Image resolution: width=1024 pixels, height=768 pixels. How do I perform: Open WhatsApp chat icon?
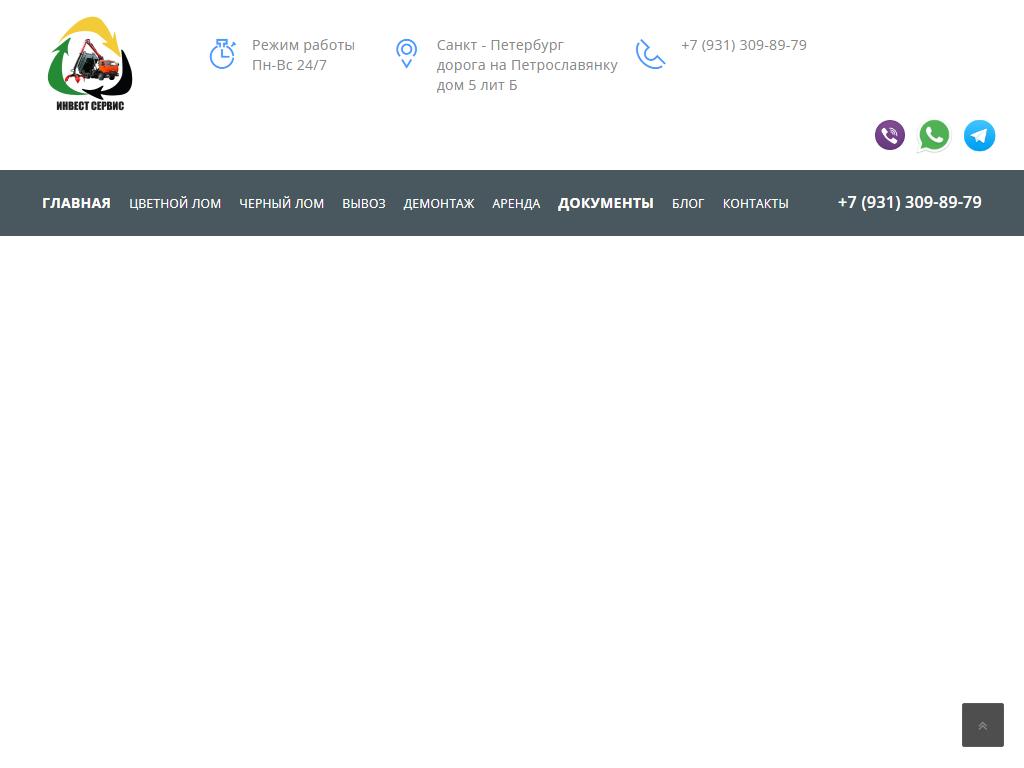934,135
